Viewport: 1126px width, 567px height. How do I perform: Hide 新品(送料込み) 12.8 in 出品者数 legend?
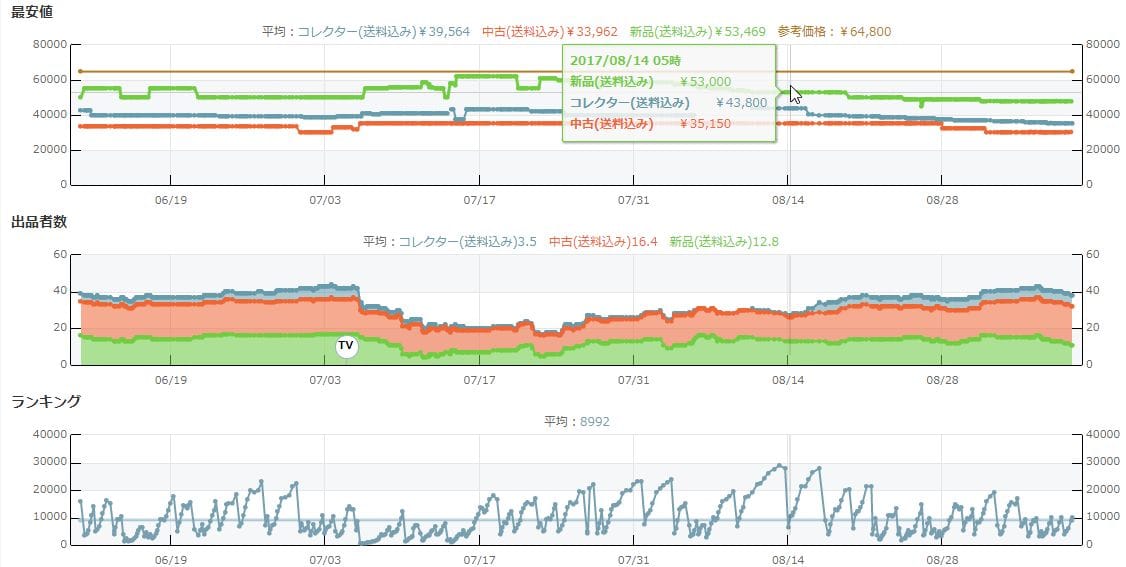tap(723, 241)
